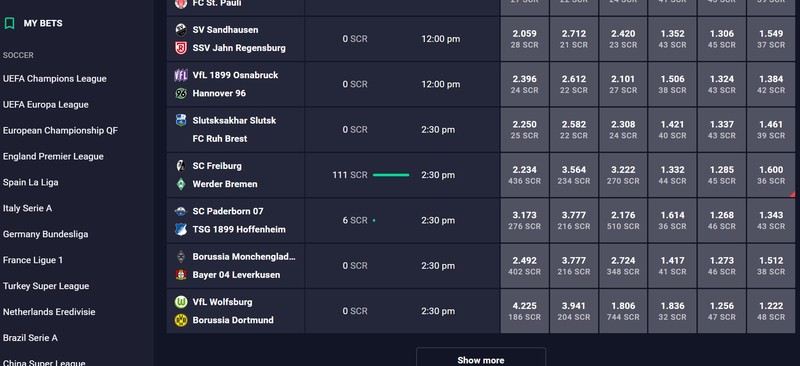Click the SSV Jahn Regensburg crest
Image resolution: width=800 pixels, height=366 pixels.
pyautogui.click(x=181, y=48)
